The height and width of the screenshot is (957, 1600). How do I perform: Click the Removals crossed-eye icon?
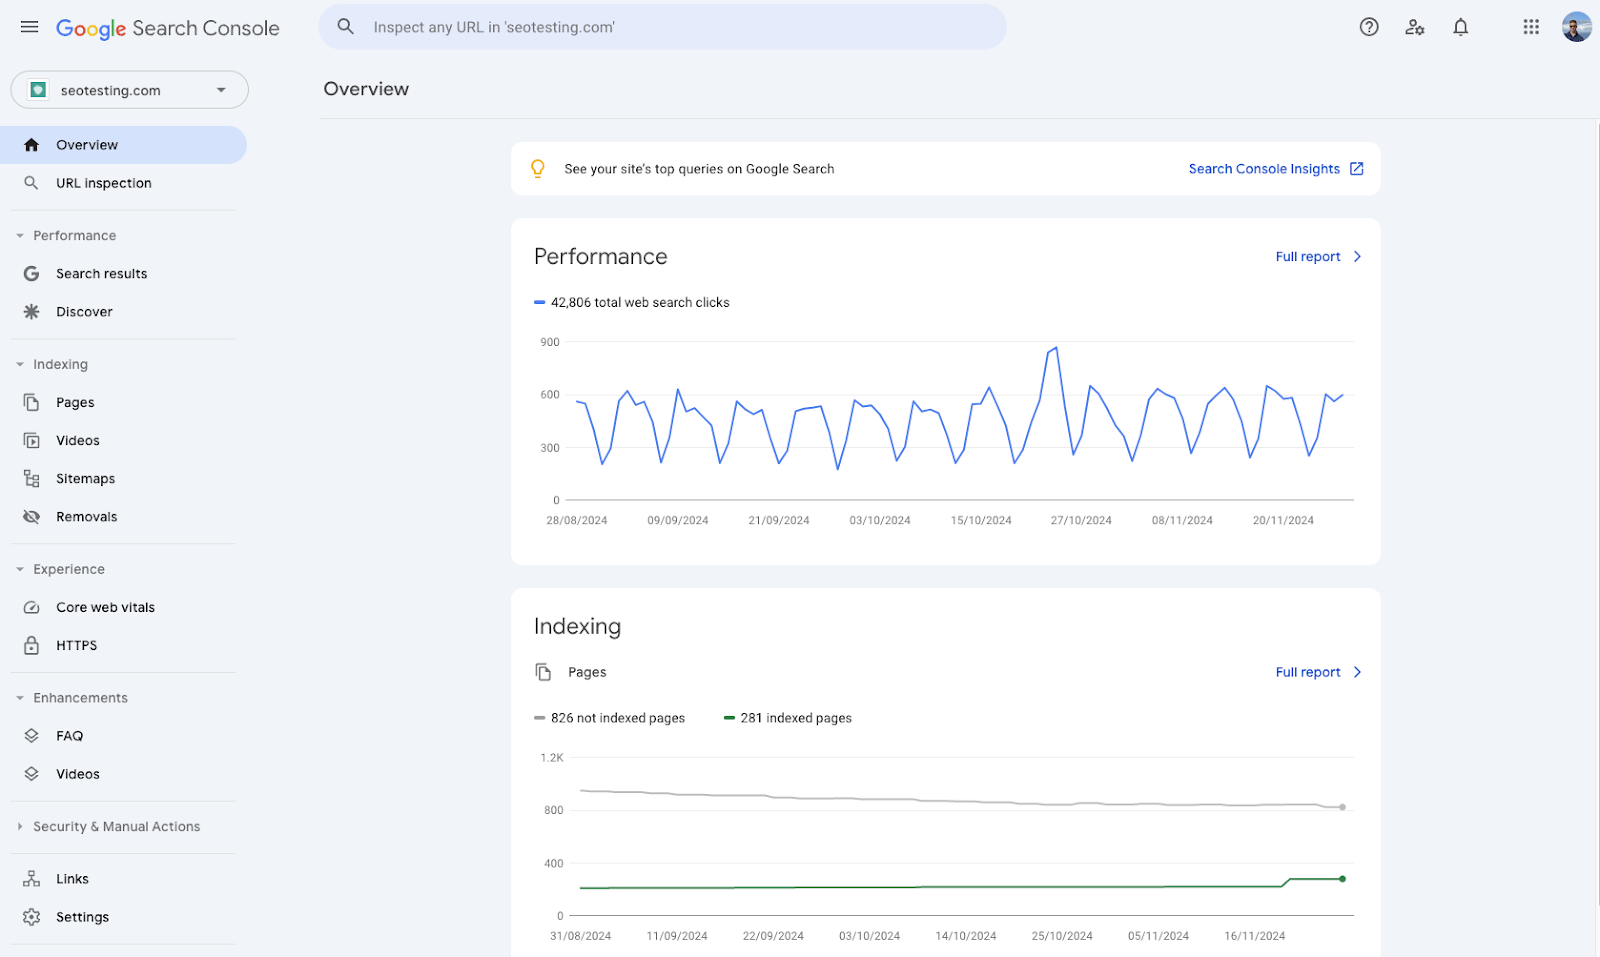[x=32, y=517]
